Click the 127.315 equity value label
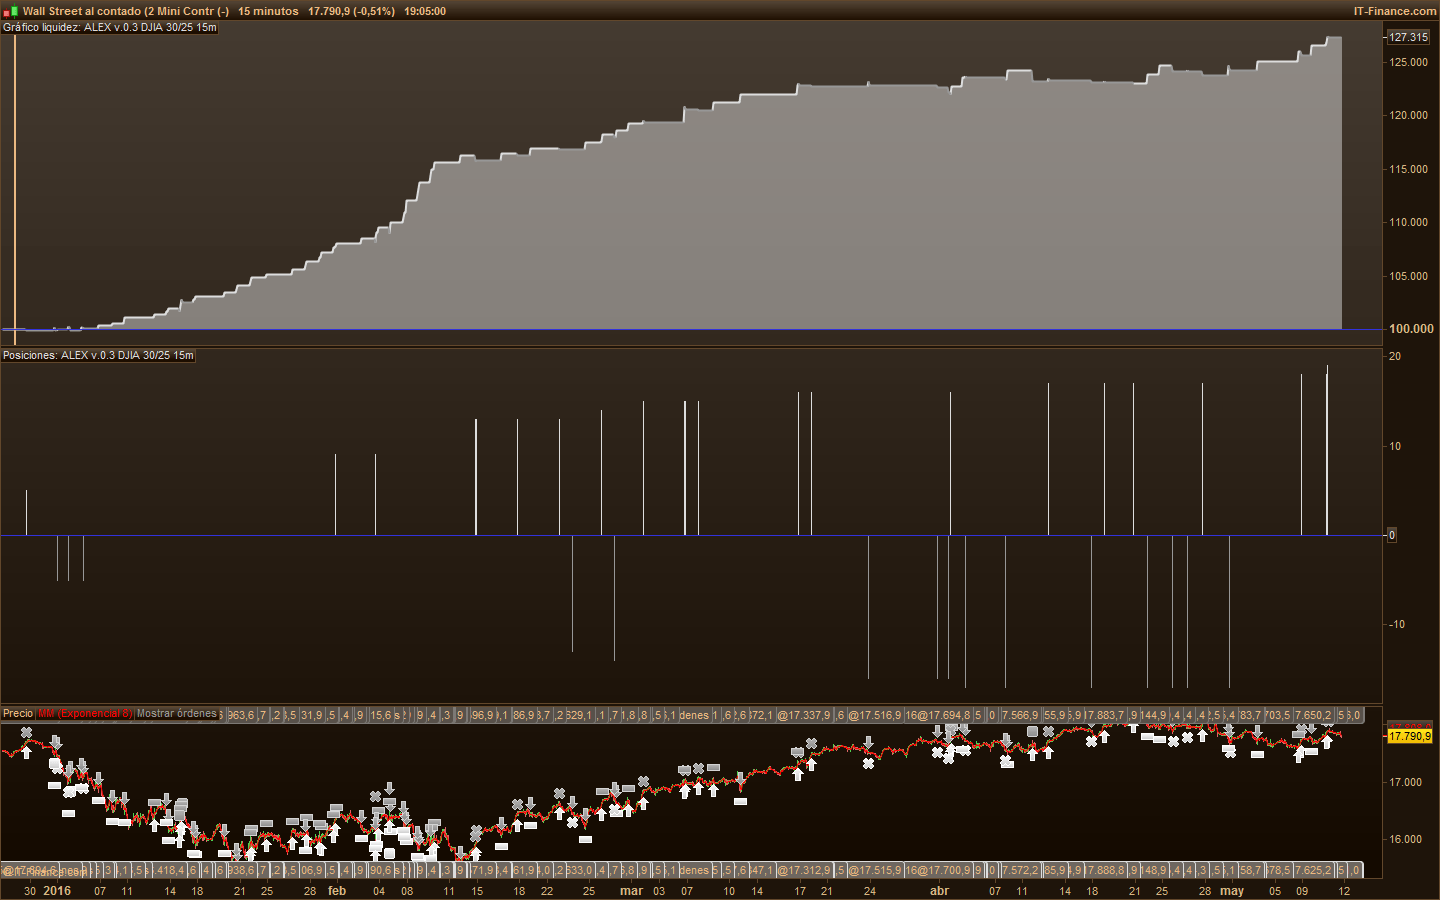 pyautogui.click(x=1409, y=37)
